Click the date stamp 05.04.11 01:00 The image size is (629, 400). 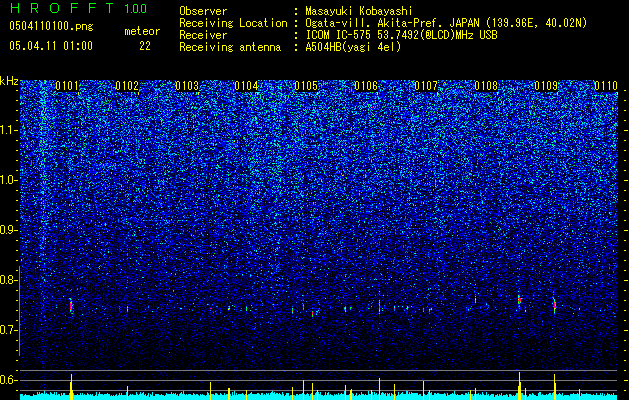click(51, 46)
